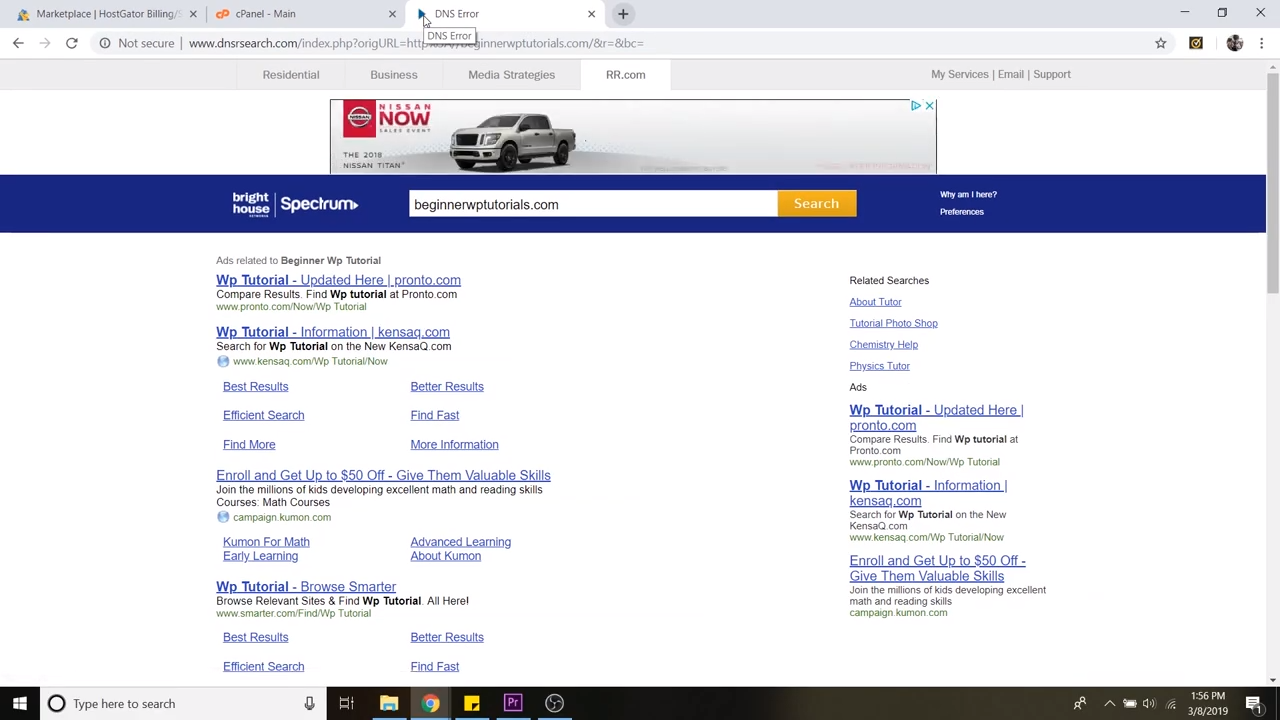
Task: Open the Residential navigation tab
Action: pos(291,75)
